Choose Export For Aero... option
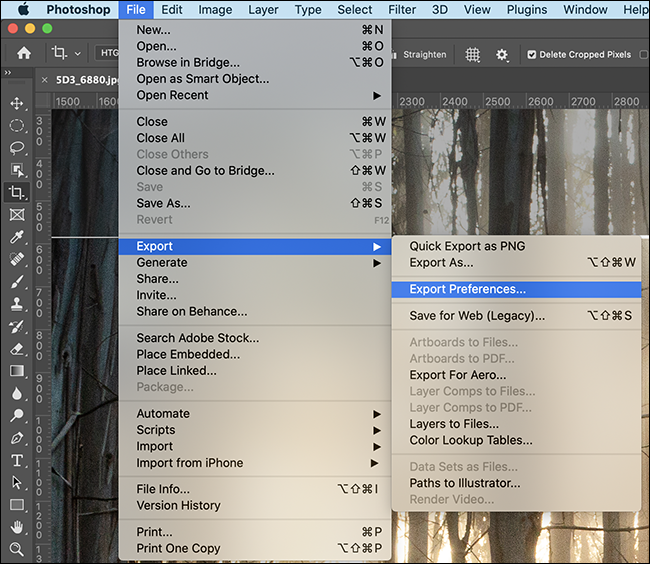 tap(517, 375)
